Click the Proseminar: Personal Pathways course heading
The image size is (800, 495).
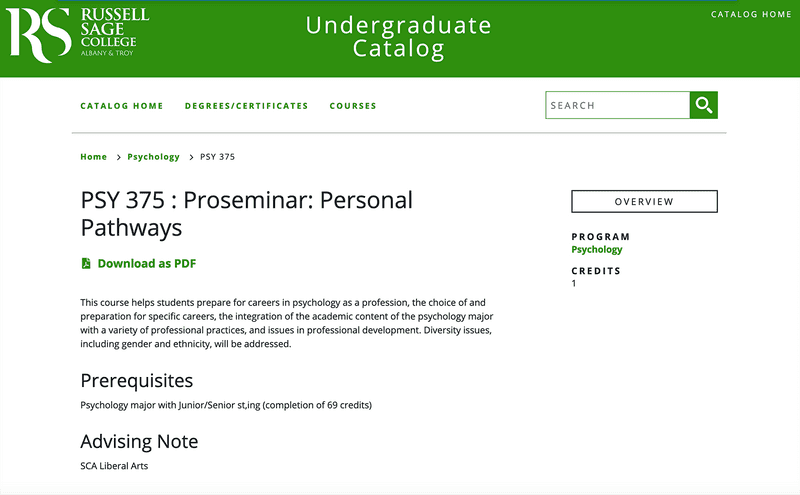tap(246, 213)
